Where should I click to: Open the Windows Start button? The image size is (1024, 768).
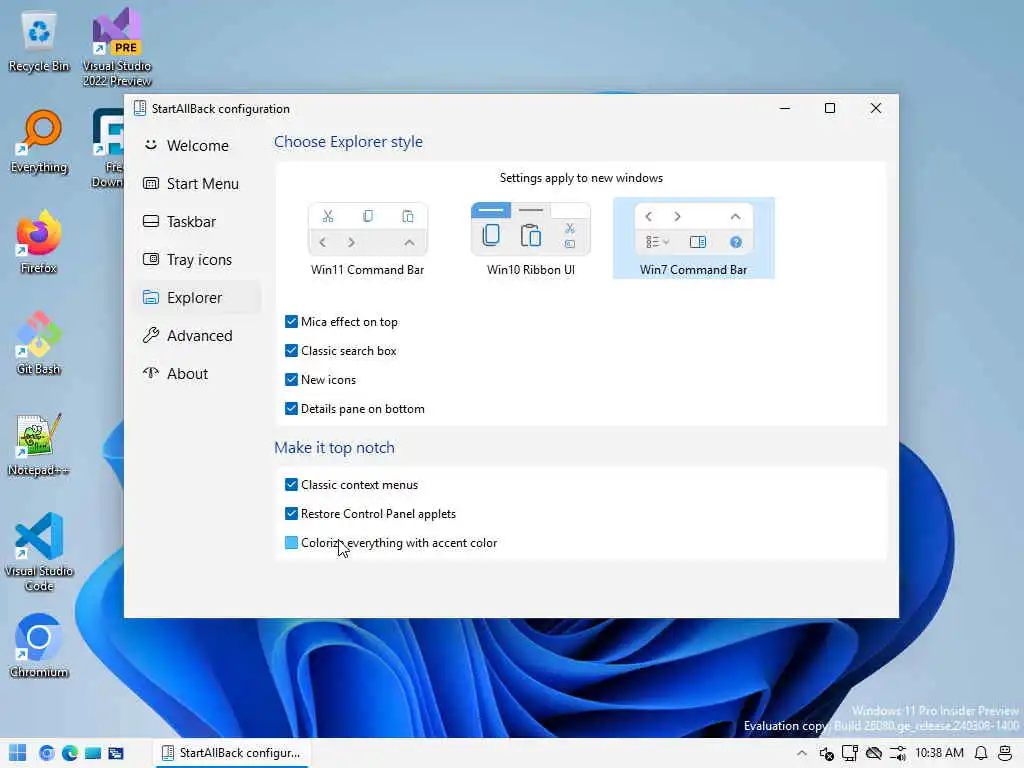coord(18,753)
